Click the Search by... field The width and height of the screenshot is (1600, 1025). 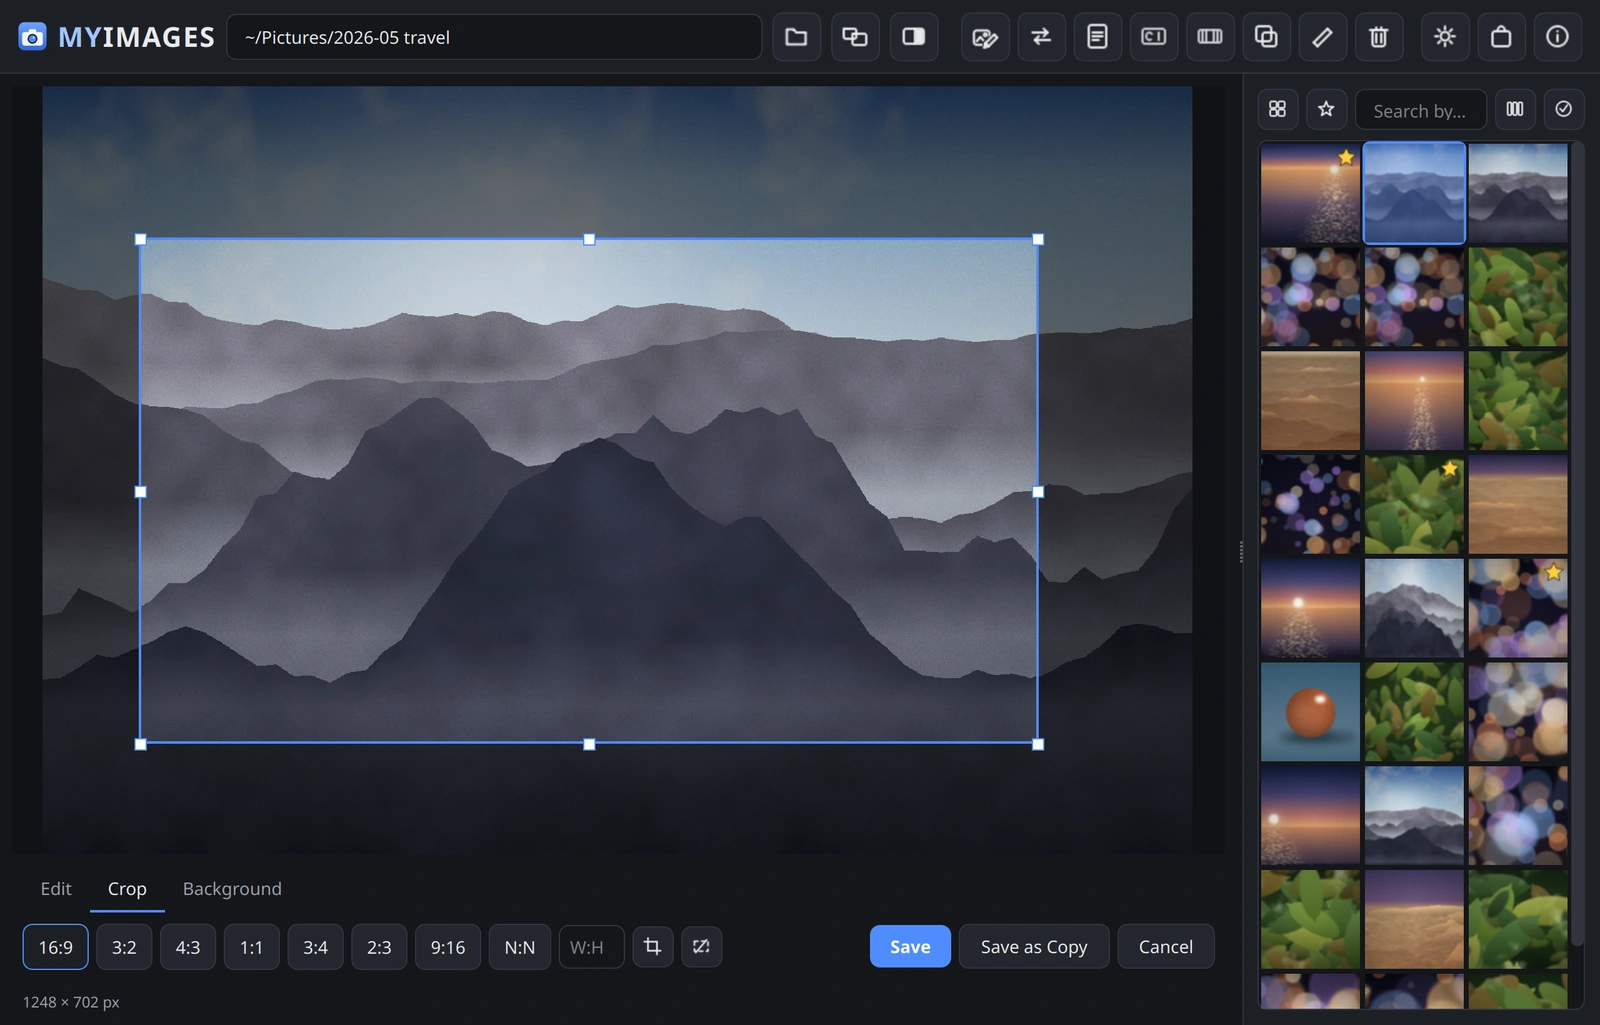tap(1420, 110)
